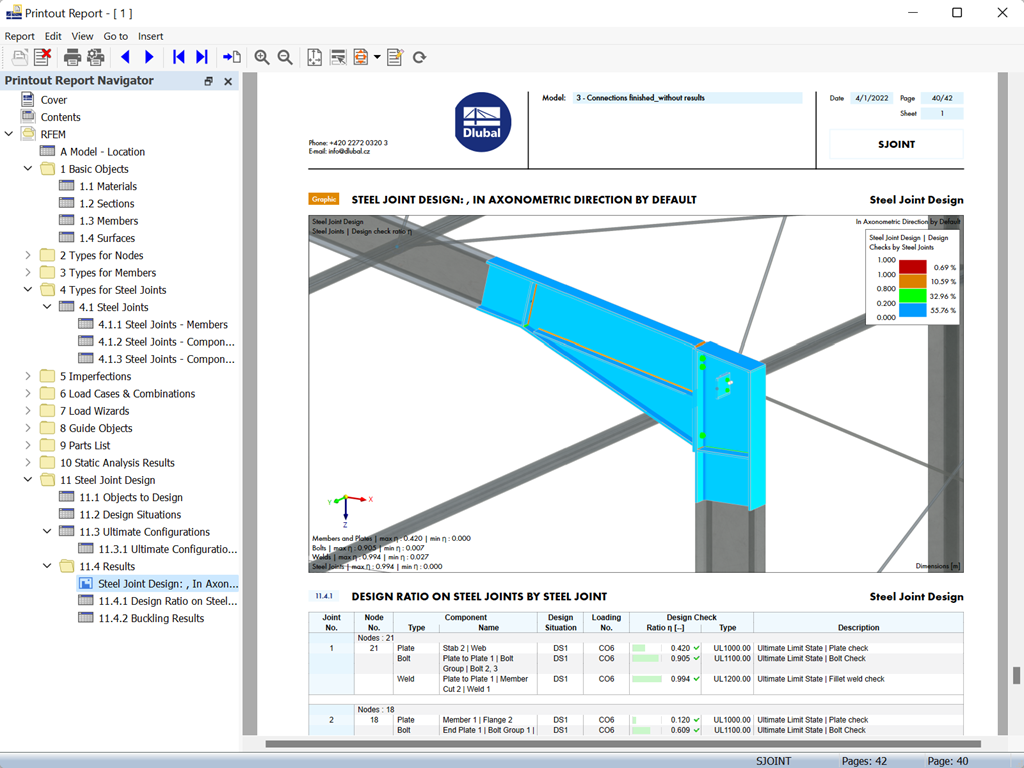Jump to the first page using the toolbar icon
Viewport: 1024px width, 768px height.
coord(178,57)
